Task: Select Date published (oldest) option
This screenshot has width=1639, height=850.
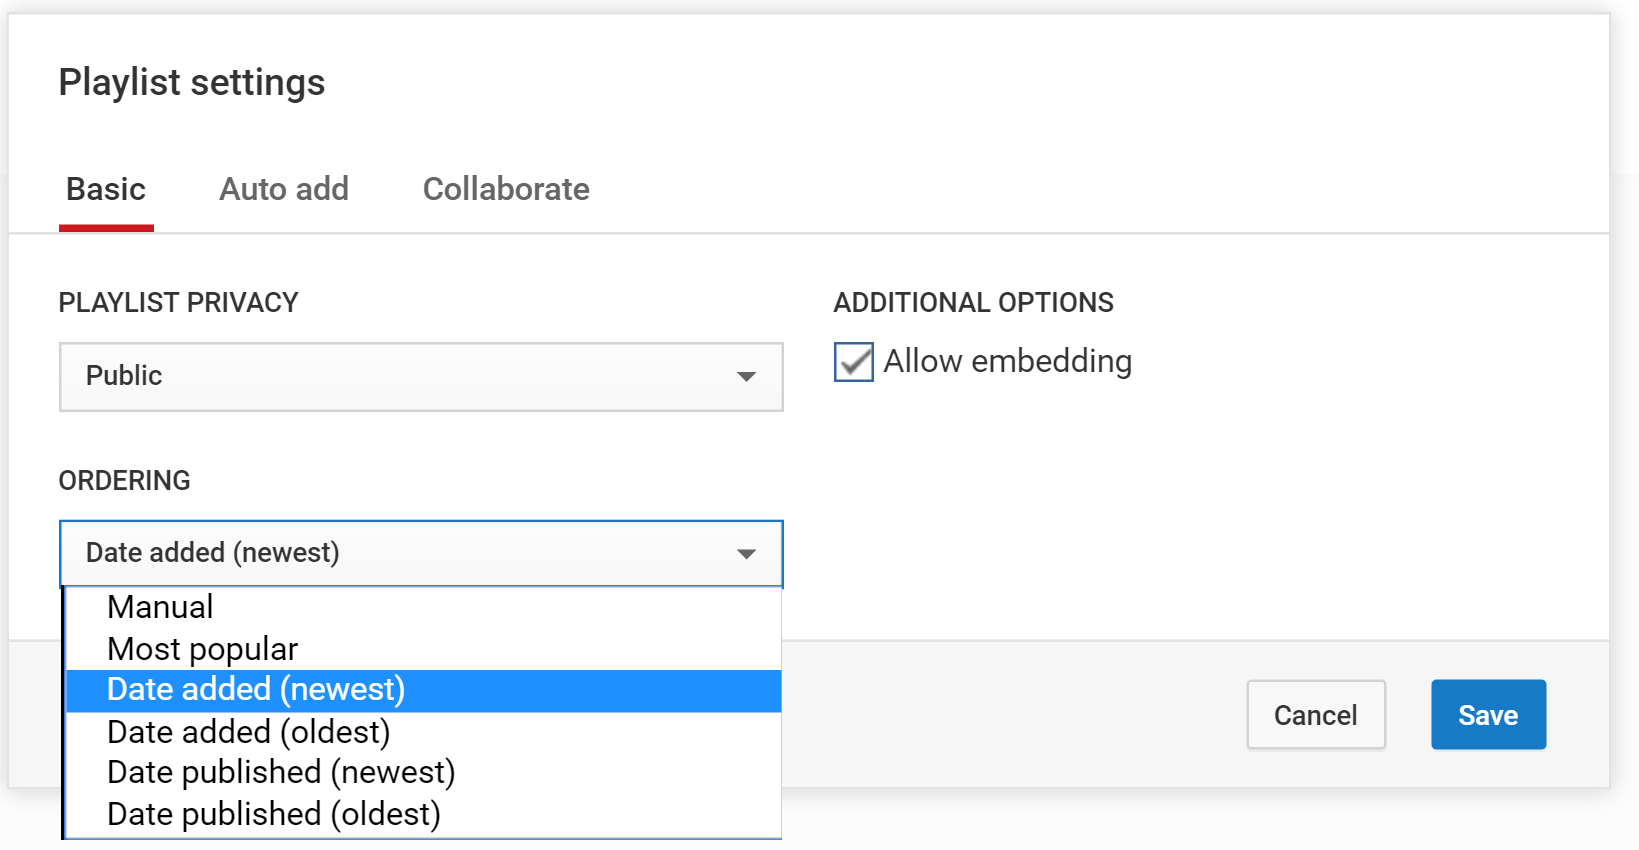Action: point(423,815)
